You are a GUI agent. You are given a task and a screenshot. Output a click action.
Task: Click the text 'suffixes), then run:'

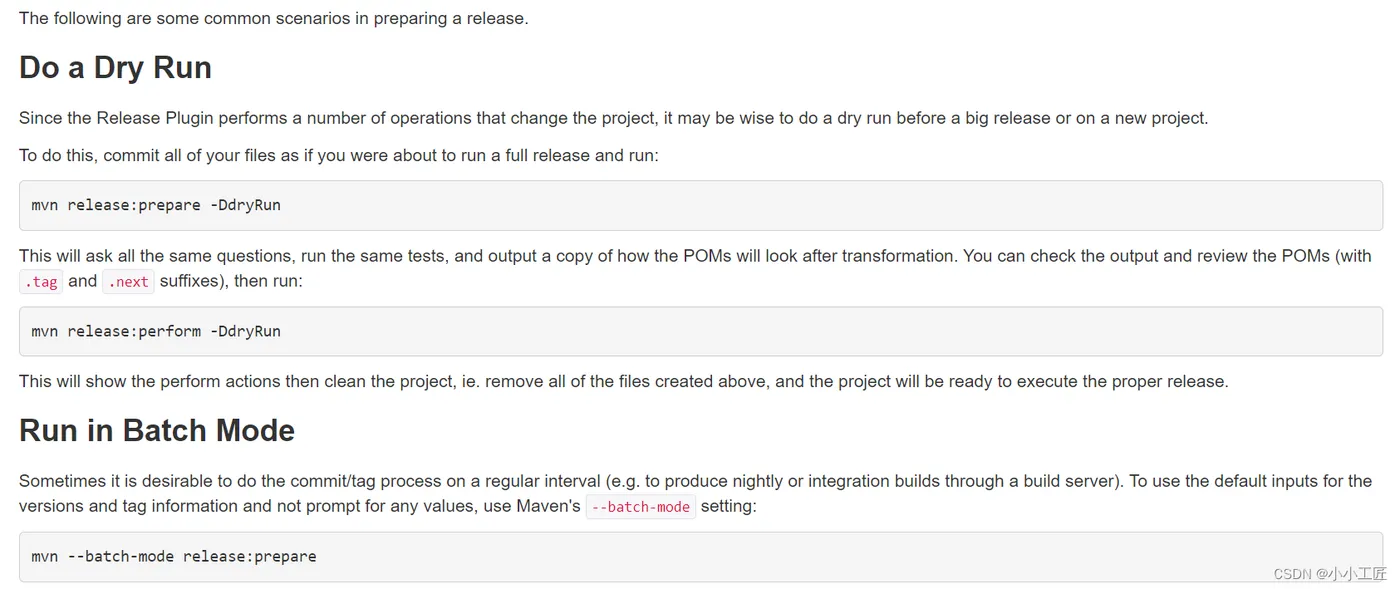click(x=231, y=281)
